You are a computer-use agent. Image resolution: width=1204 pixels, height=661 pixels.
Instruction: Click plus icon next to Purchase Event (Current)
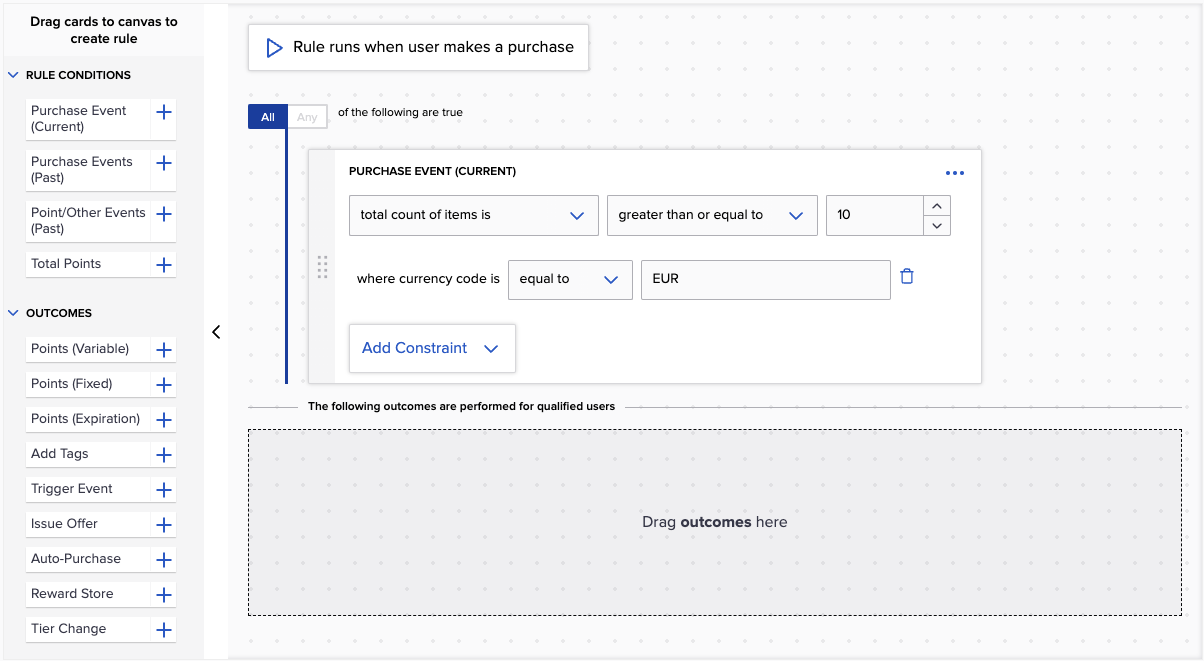164,112
